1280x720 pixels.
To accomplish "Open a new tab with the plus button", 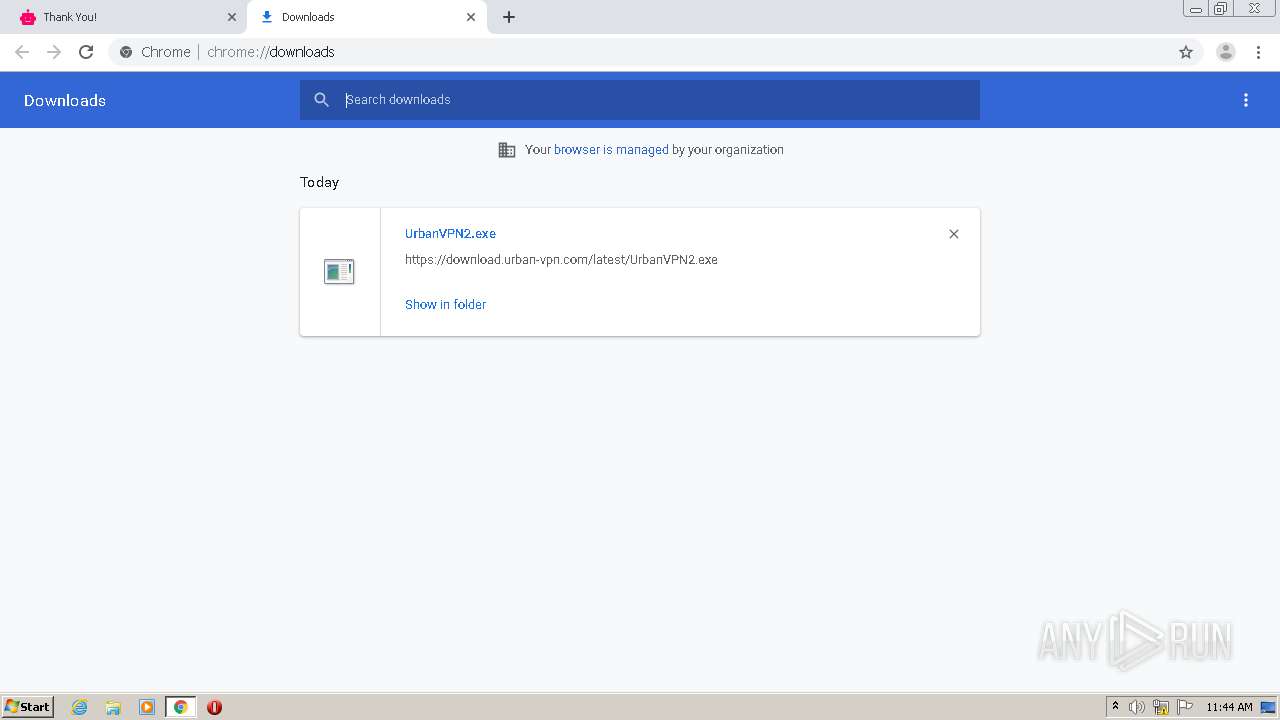I will [x=509, y=17].
